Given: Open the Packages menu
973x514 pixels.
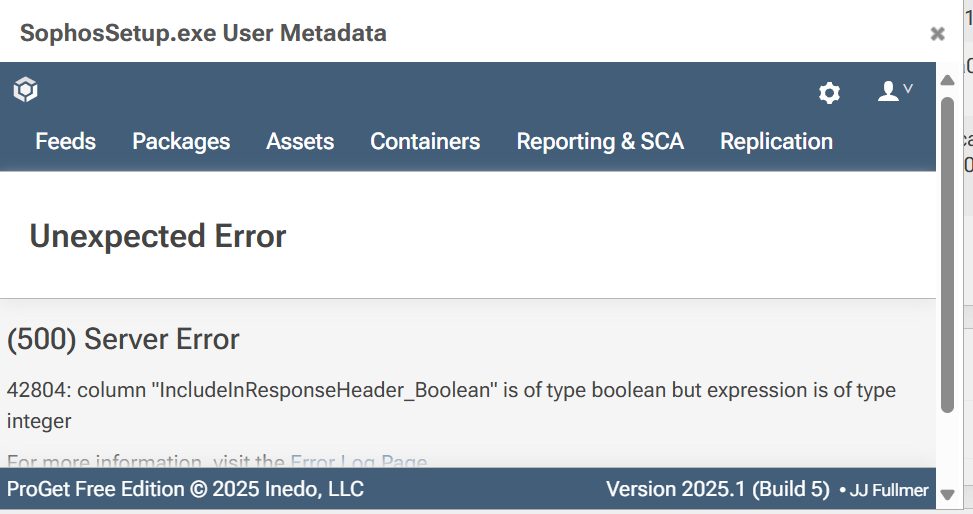Looking at the screenshot, I should pos(181,142).
